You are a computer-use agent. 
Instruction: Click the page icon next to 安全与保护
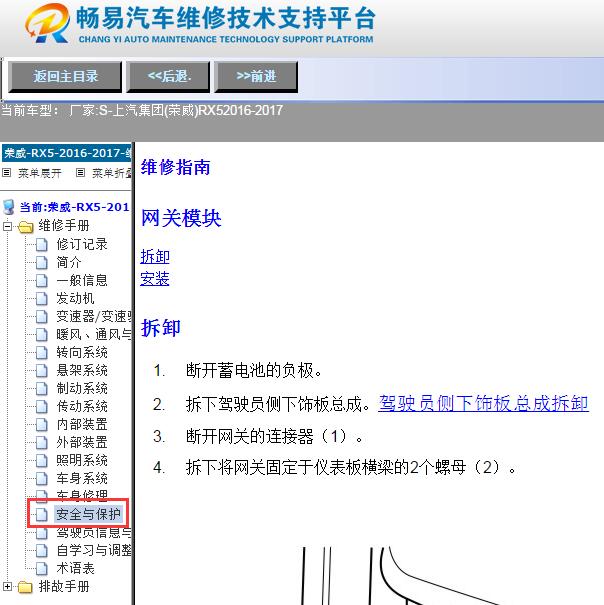41,514
